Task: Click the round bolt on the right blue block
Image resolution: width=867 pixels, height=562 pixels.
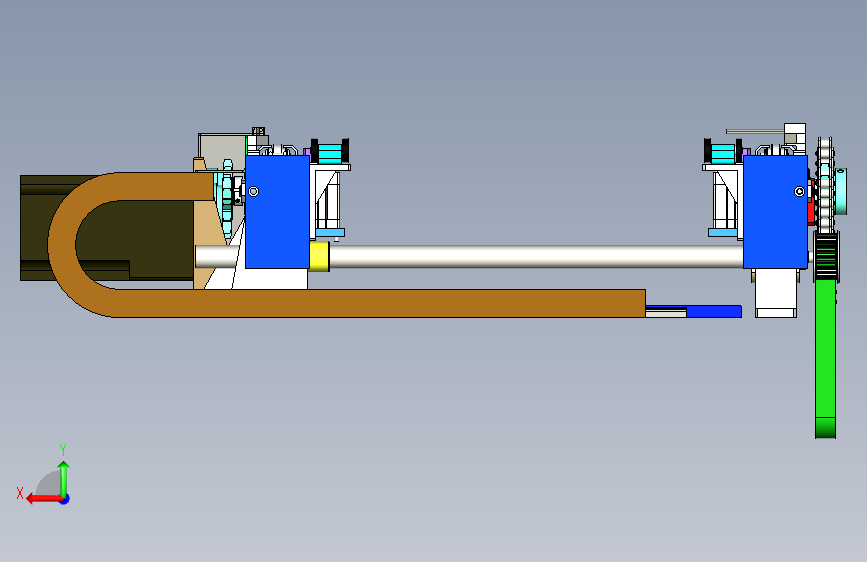Action: [x=799, y=191]
